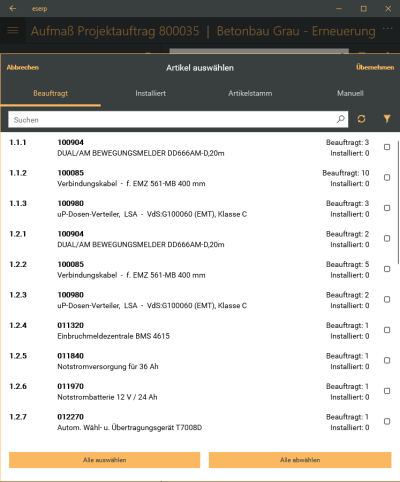
Task: Check the box for position 1.1.1
Action: coord(387,147)
